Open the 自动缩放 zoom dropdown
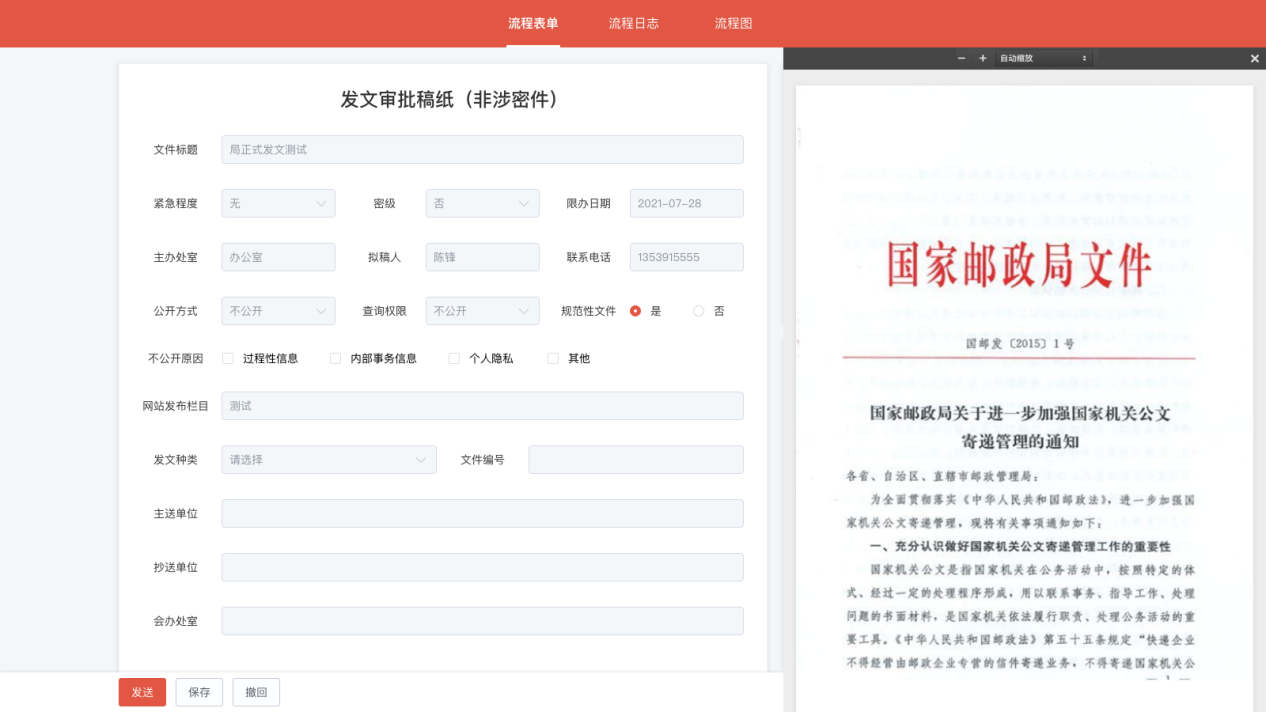This screenshot has height=712, width=1266. pyautogui.click(x=1043, y=59)
